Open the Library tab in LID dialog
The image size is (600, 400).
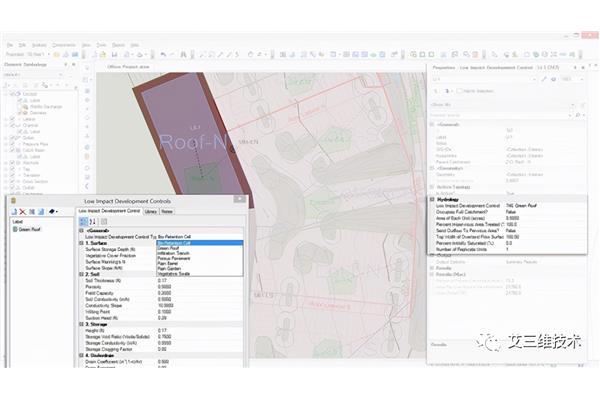150,211
